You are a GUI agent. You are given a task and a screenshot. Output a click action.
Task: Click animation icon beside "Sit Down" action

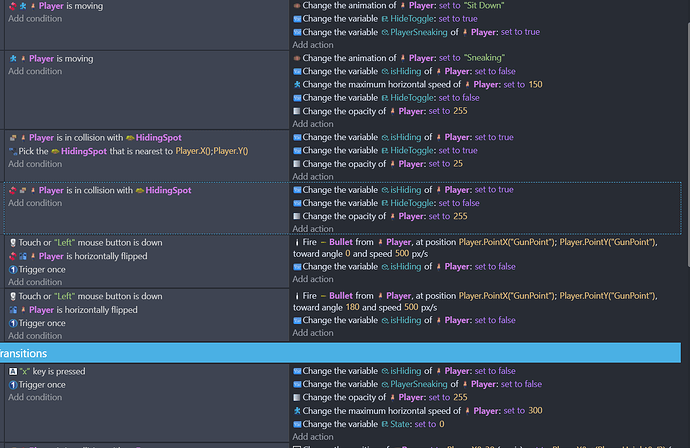[x=296, y=6]
